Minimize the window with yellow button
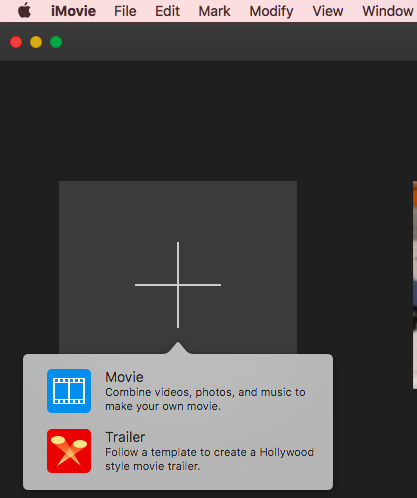 (36, 42)
